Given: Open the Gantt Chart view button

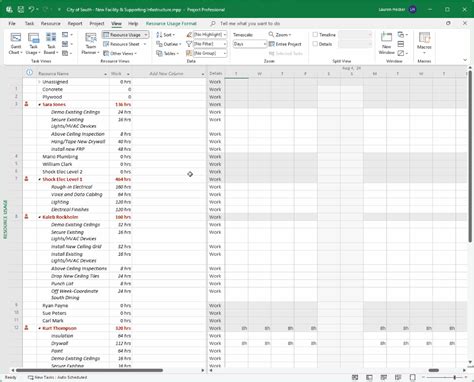Looking at the screenshot, I should [x=15, y=43].
